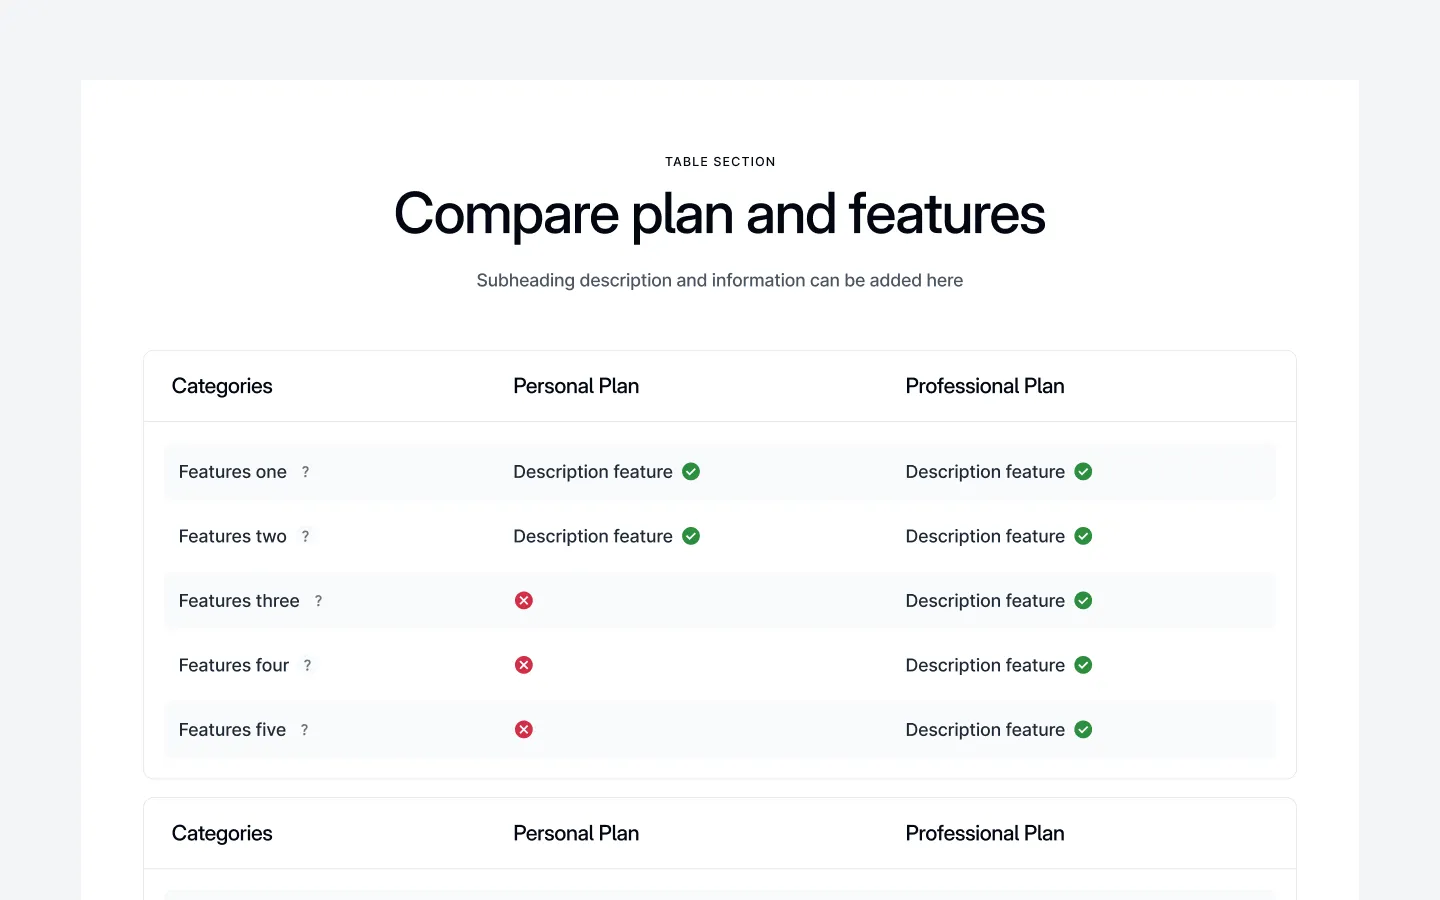This screenshot has height=900, width=1440.
Task: Click green check in Features one Personal Plan
Action: point(691,471)
